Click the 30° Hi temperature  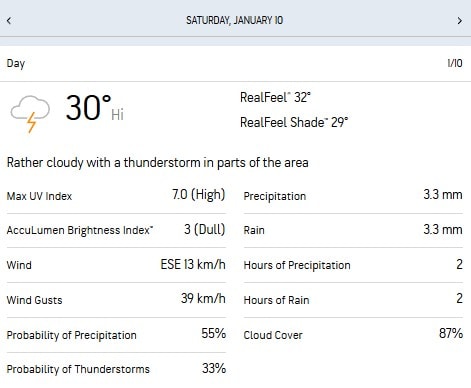click(94, 107)
